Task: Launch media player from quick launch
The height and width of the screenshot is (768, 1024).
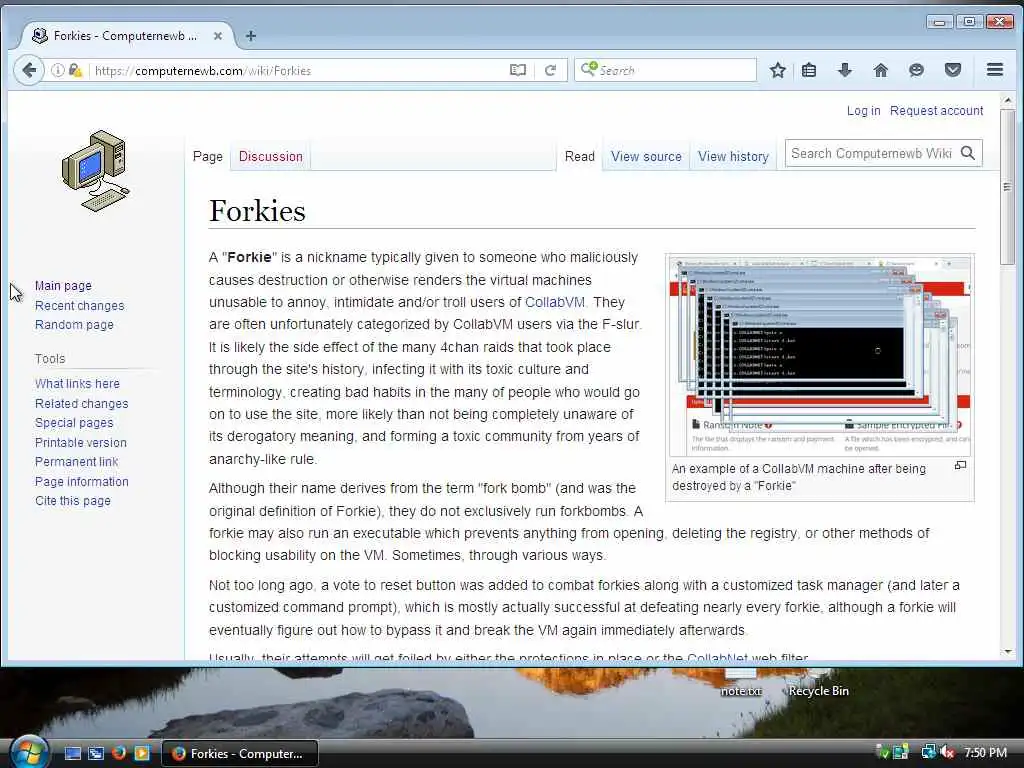Action: pos(142,753)
